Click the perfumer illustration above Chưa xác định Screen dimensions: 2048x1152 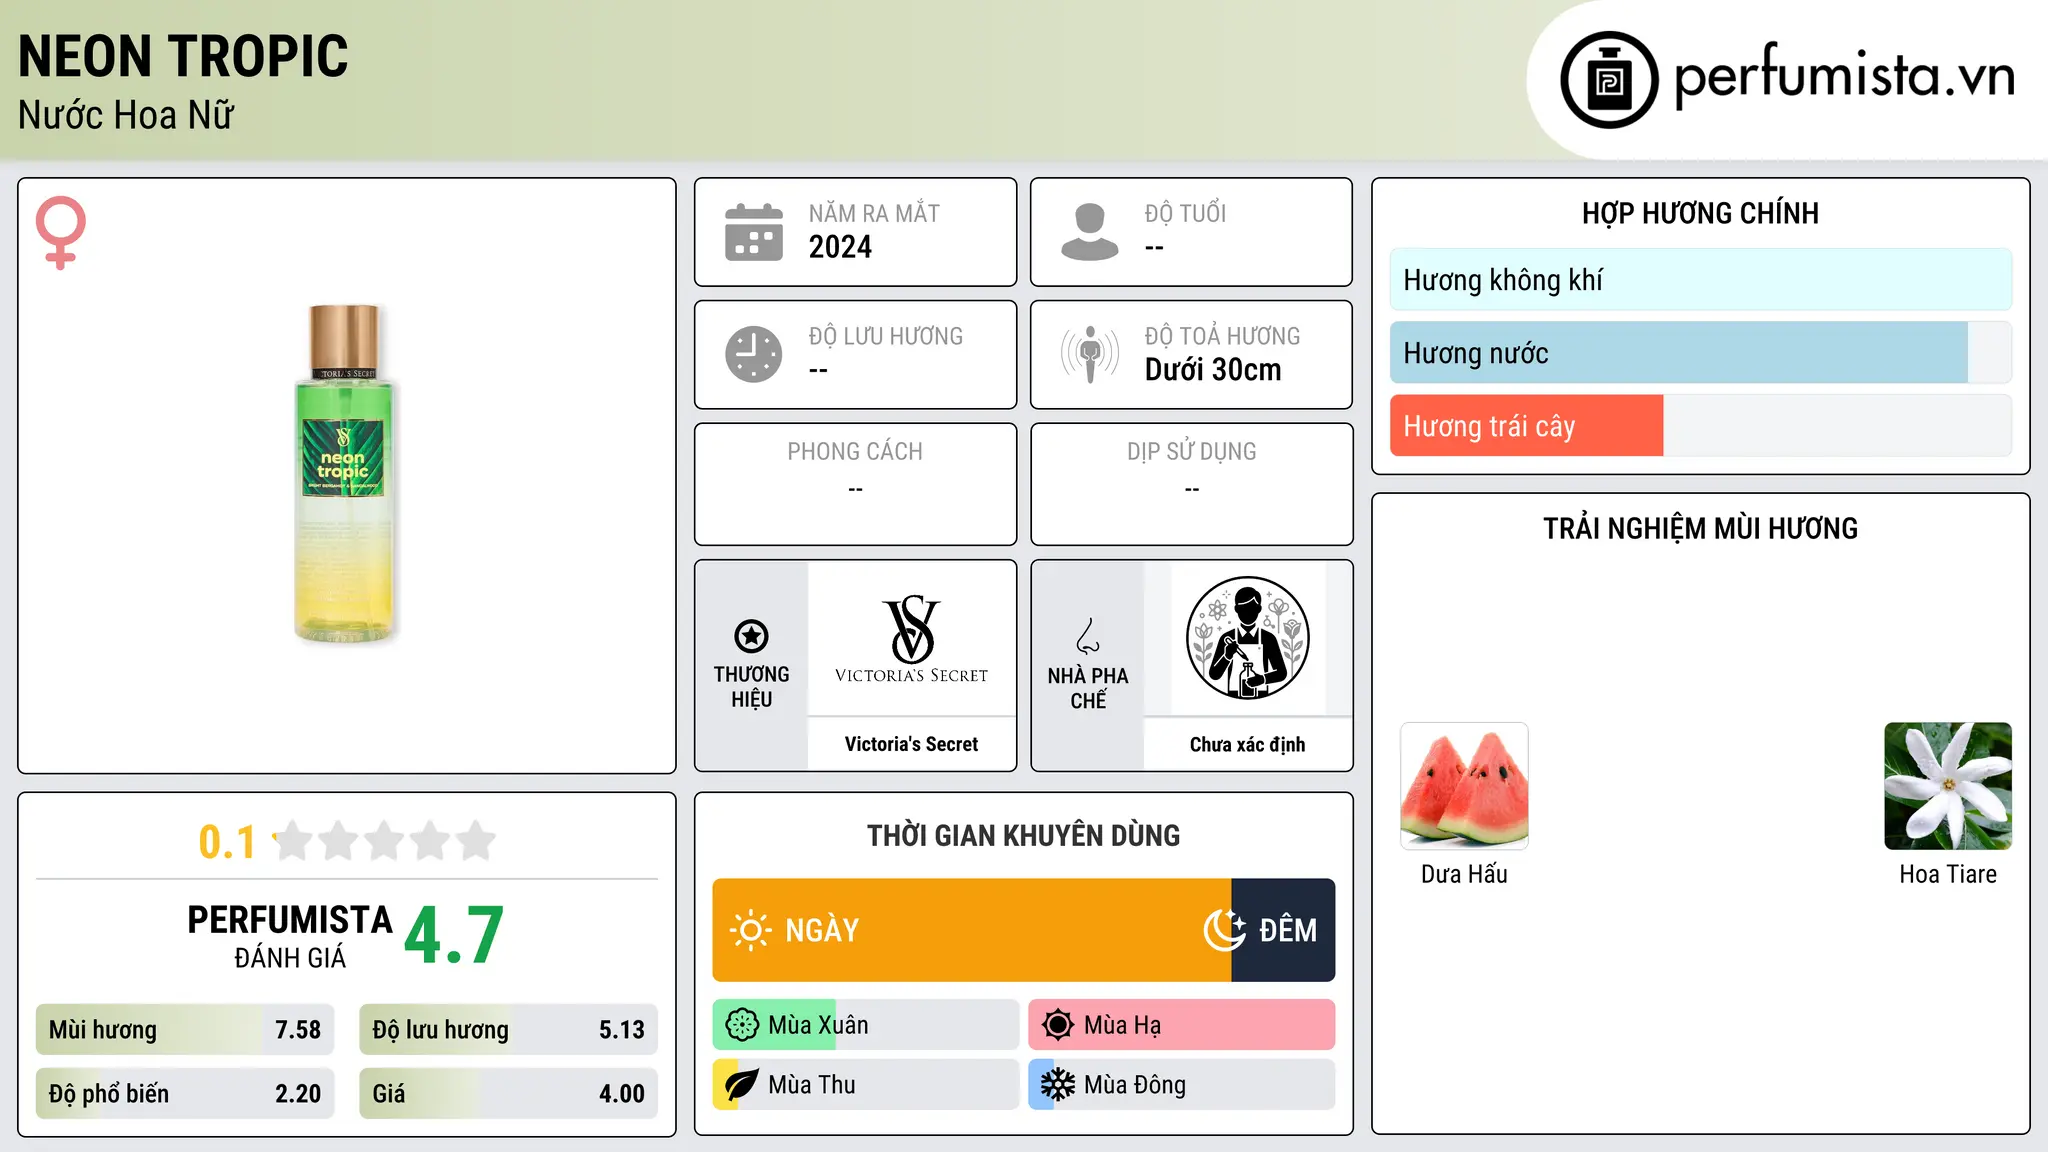[1247, 638]
